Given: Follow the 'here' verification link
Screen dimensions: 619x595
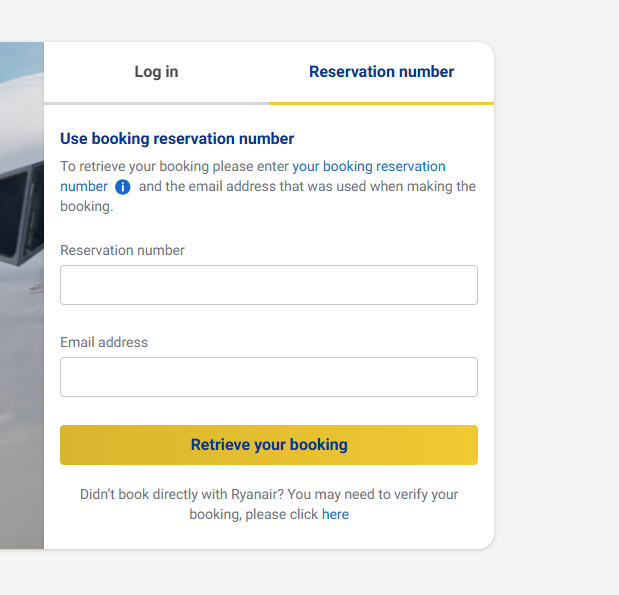Looking at the screenshot, I should pos(335,515).
